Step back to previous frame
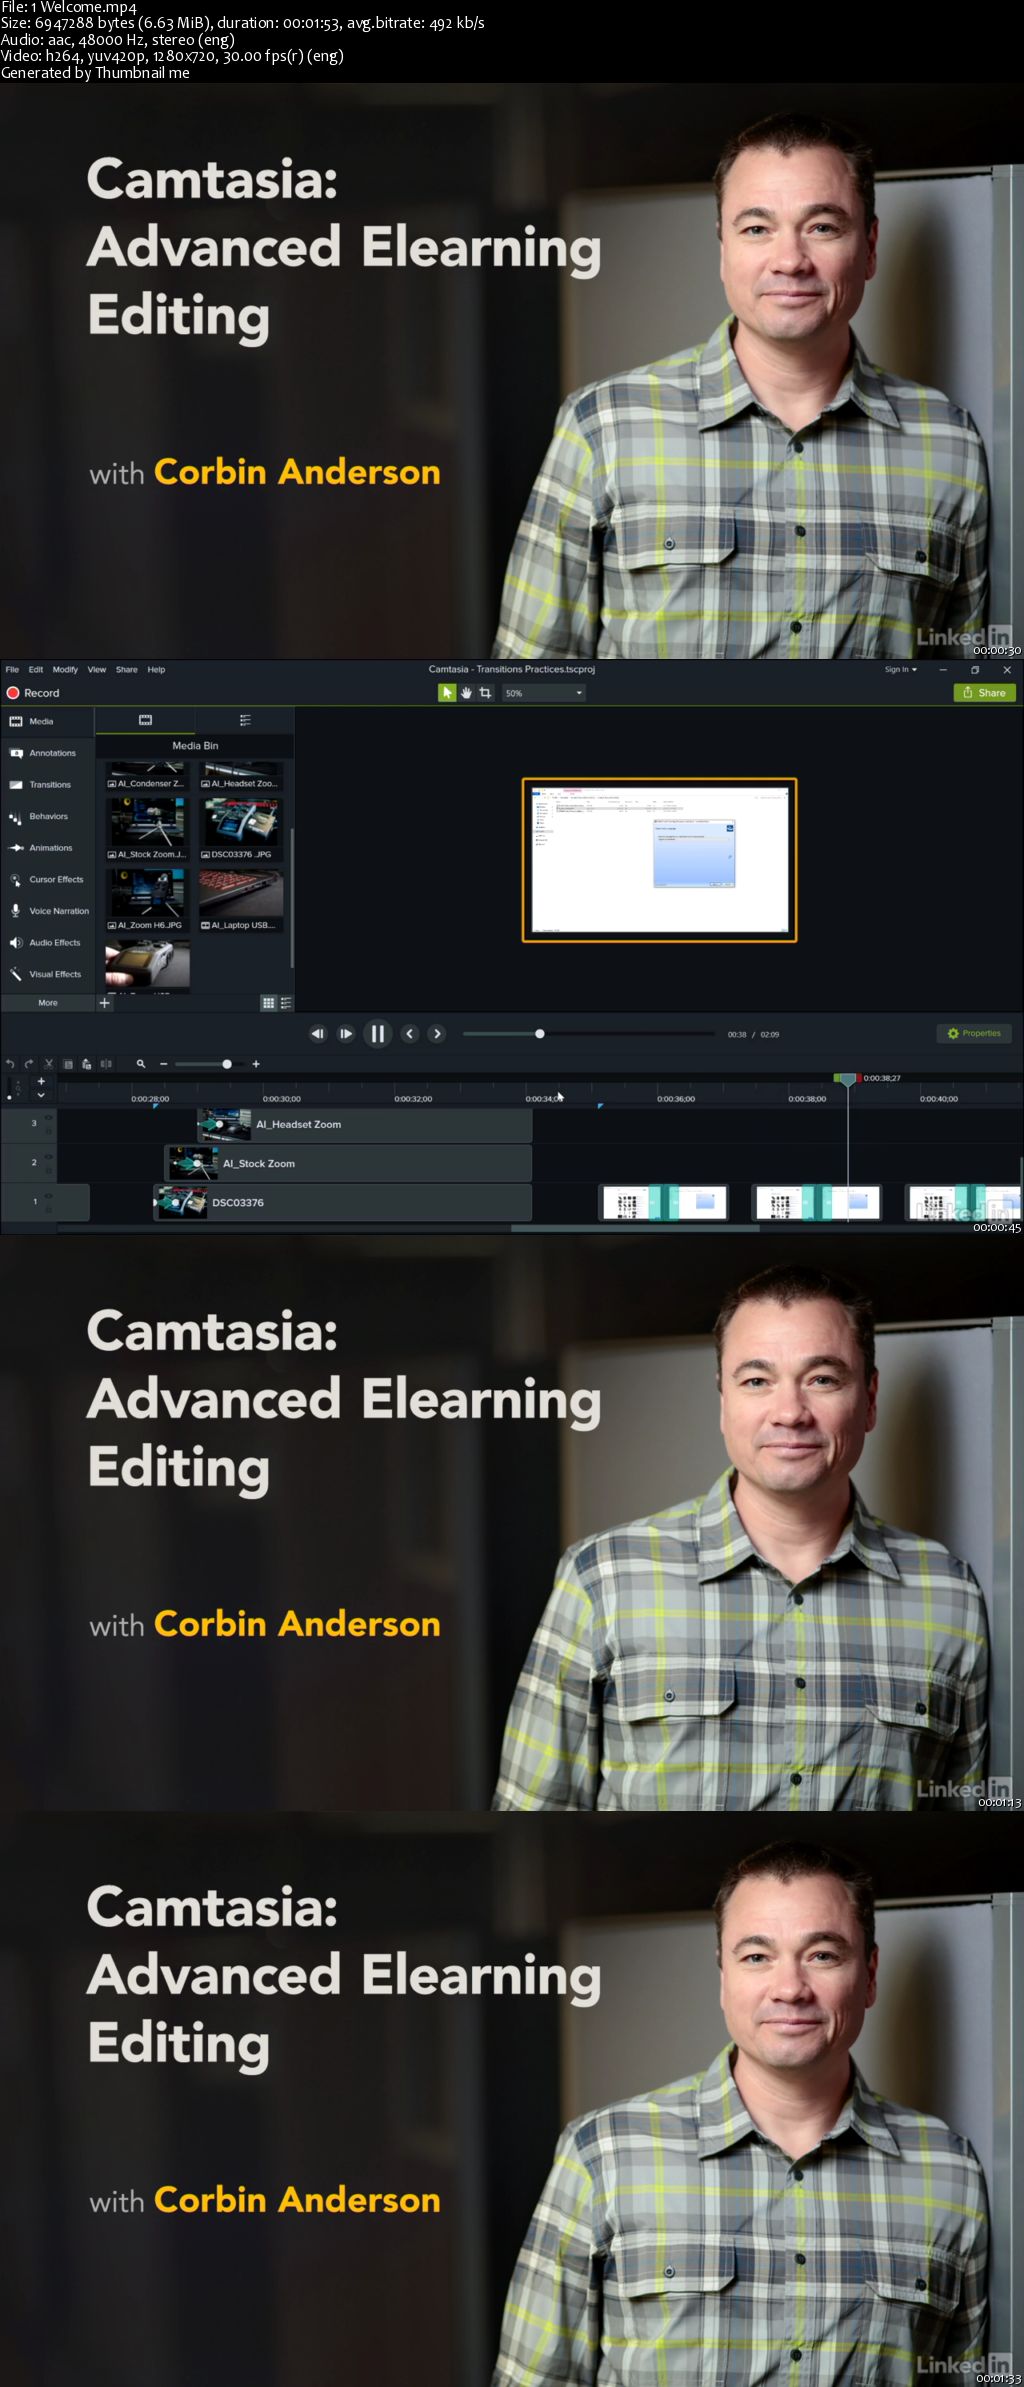Image resolution: width=1024 pixels, height=2387 pixels. [317, 1034]
